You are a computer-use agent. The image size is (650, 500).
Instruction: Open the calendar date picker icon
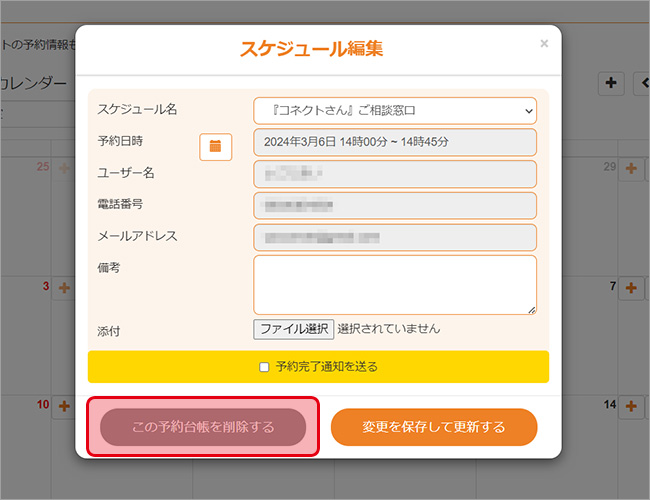tap(215, 146)
